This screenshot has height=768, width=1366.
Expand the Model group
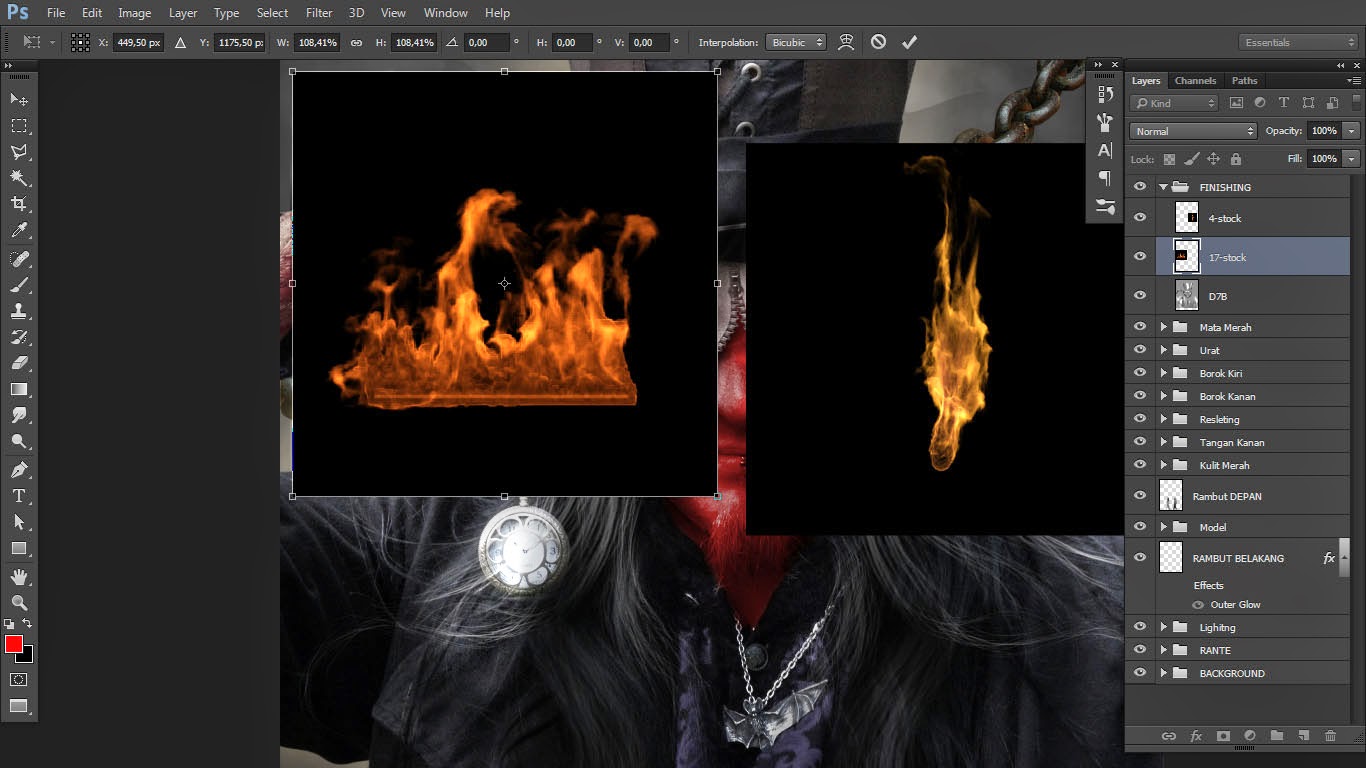pyautogui.click(x=1163, y=527)
